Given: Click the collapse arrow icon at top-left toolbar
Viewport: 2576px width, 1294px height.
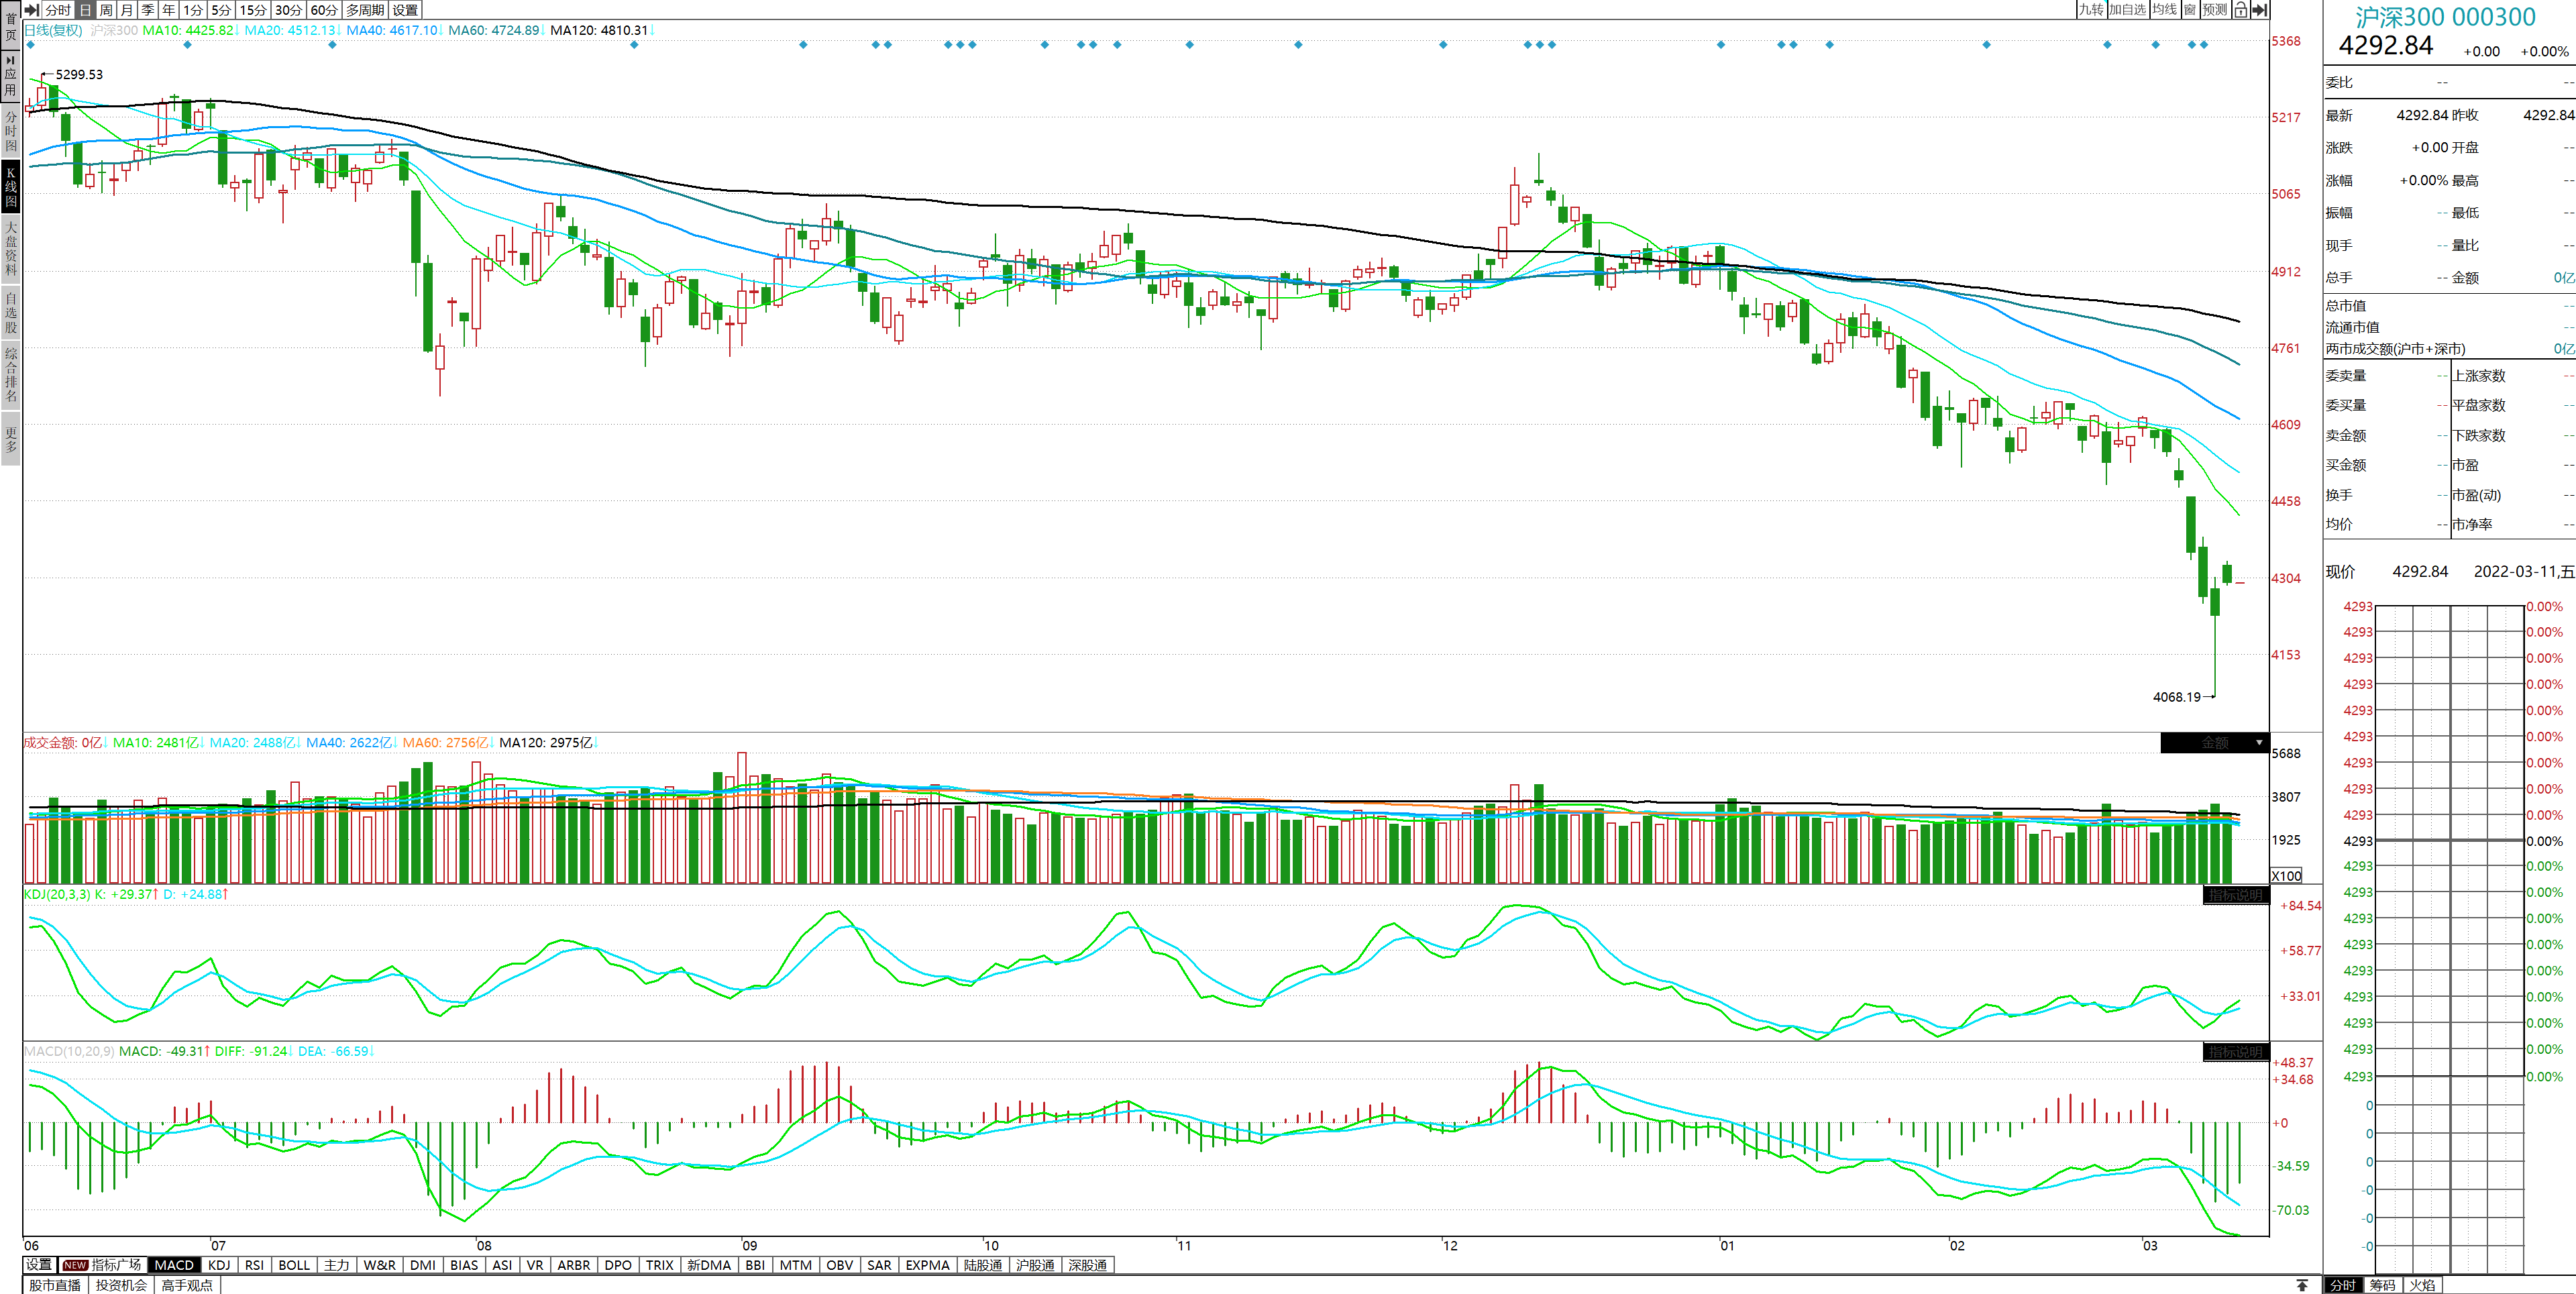Looking at the screenshot, I should coord(31,10).
